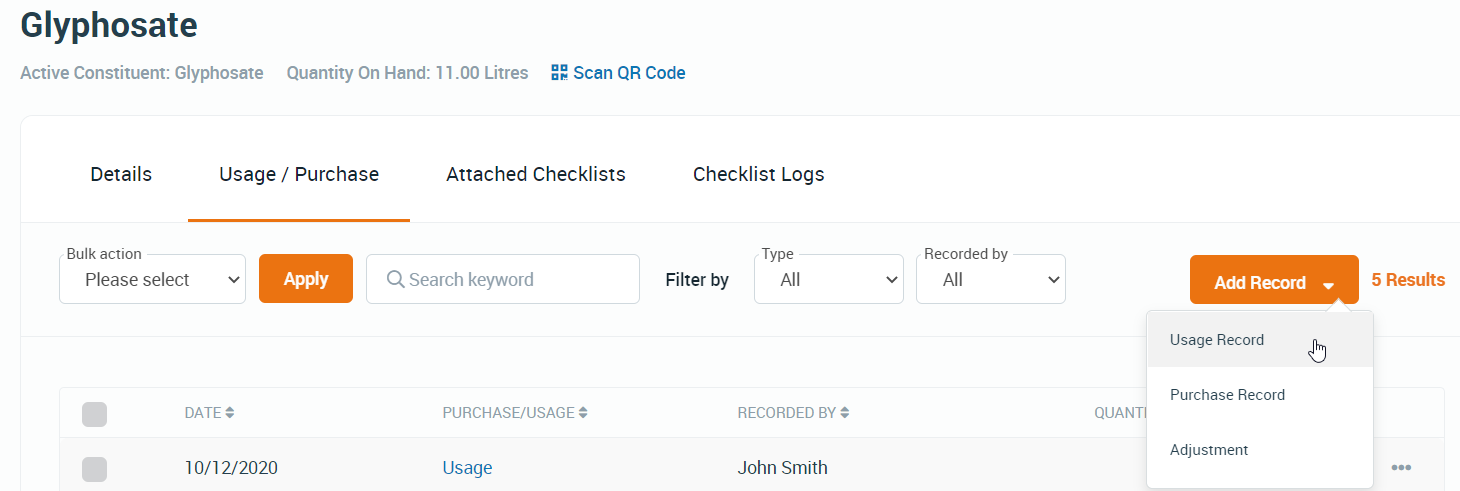Image resolution: width=1460 pixels, height=491 pixels.
Task: Open the three-dots menu for John Smith's row
Action: pyautogui.click(x=1401, y=467)
